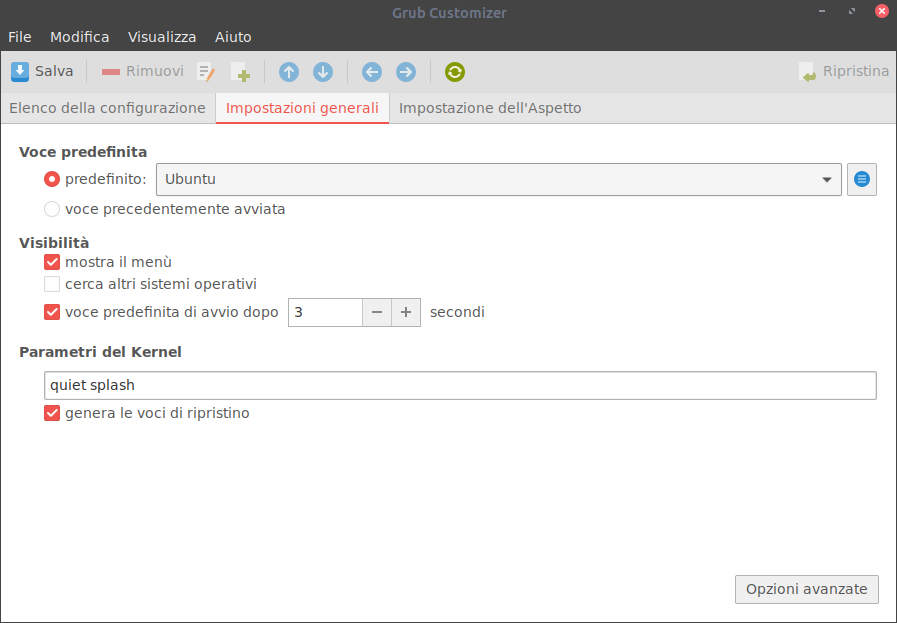Decrease timeout seconds with minus button
Viewport: 897px width, 623px height.
click(x=377, y=312)
